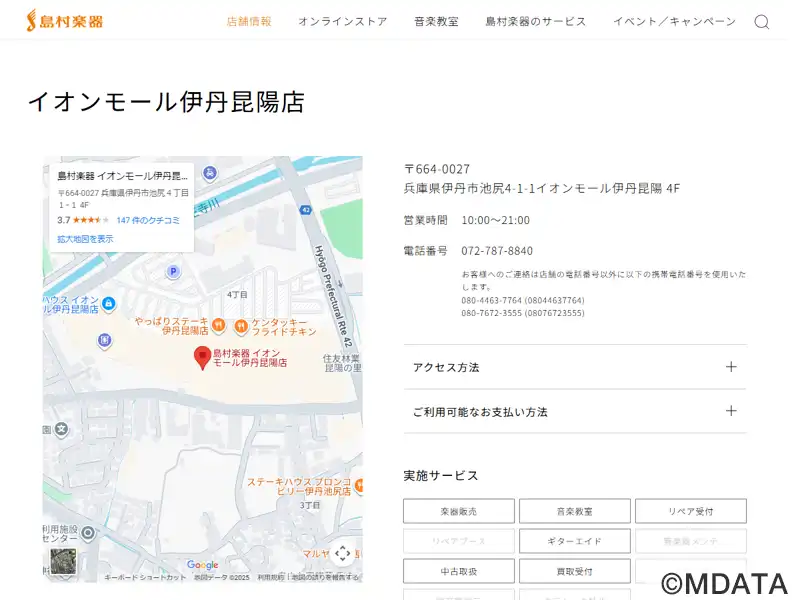
Task: Click the school 文 marker on map
Action: pyautogui.click(x=62, y=429)
